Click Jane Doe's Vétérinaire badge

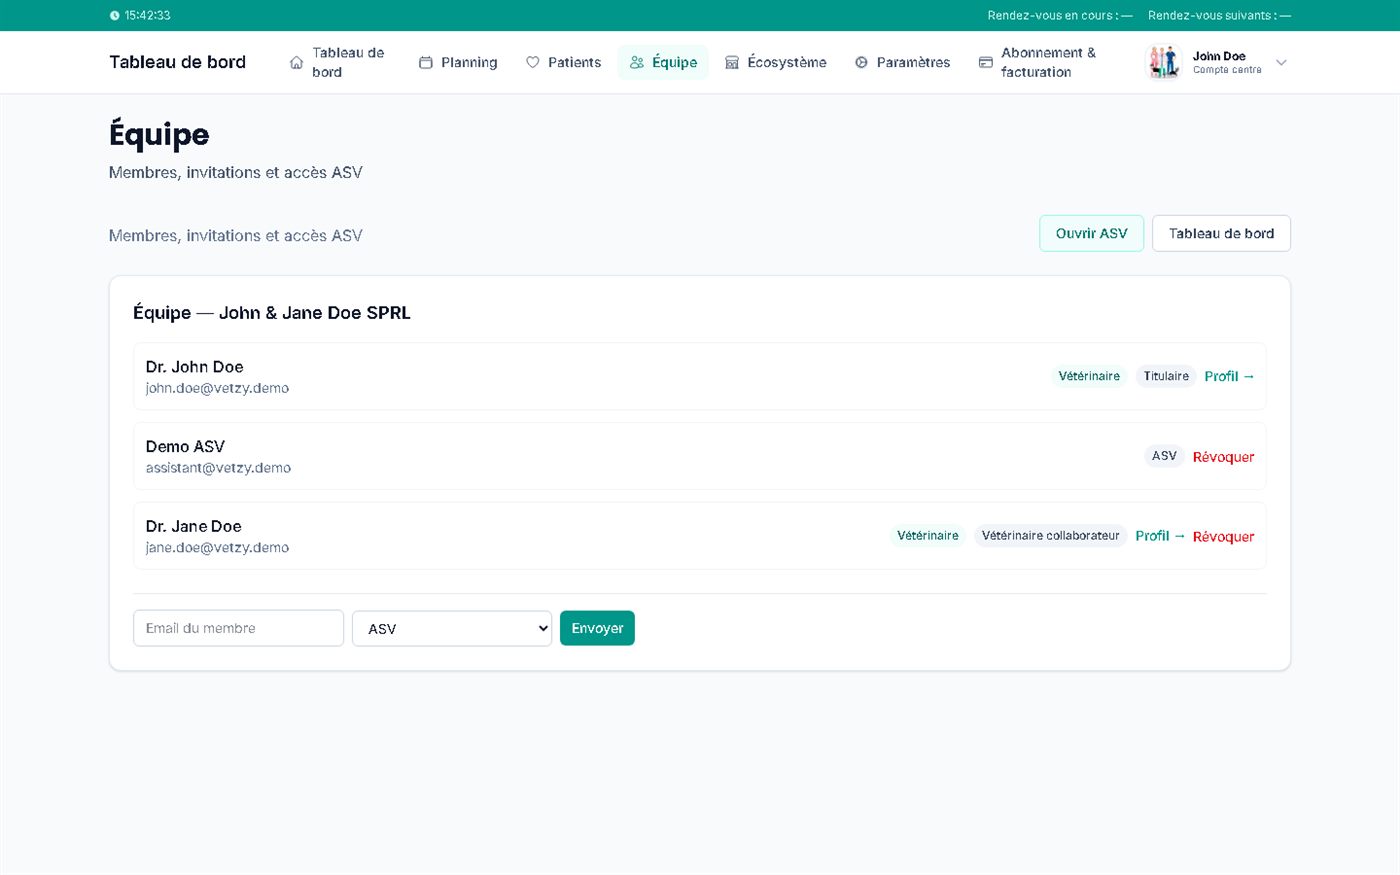(x=927, y=536)
